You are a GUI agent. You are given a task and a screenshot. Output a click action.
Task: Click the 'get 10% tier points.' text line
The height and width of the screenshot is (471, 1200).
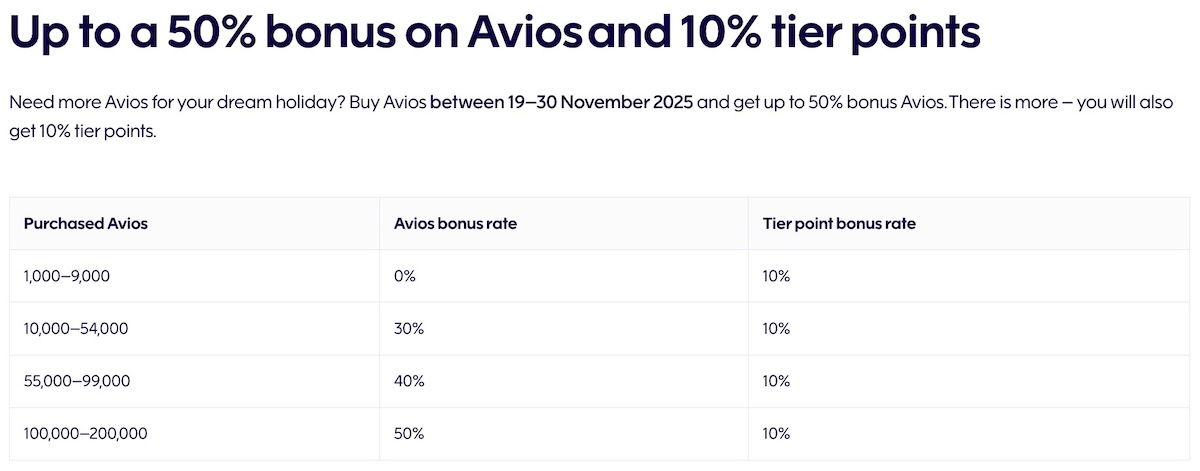82,133
